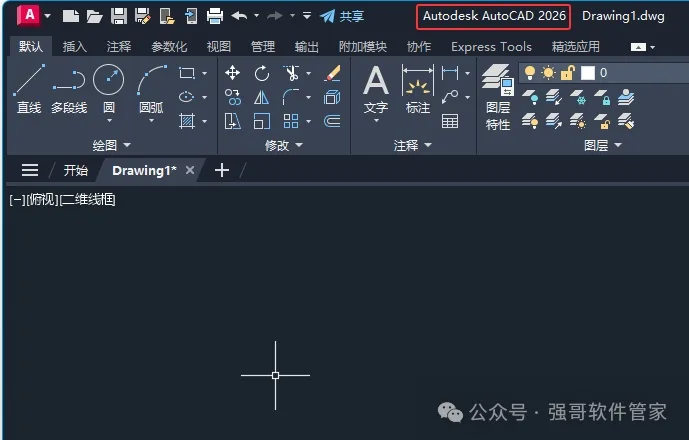Click the white layer color swatch
689x440 pixels.
click(x=587, y=73)
